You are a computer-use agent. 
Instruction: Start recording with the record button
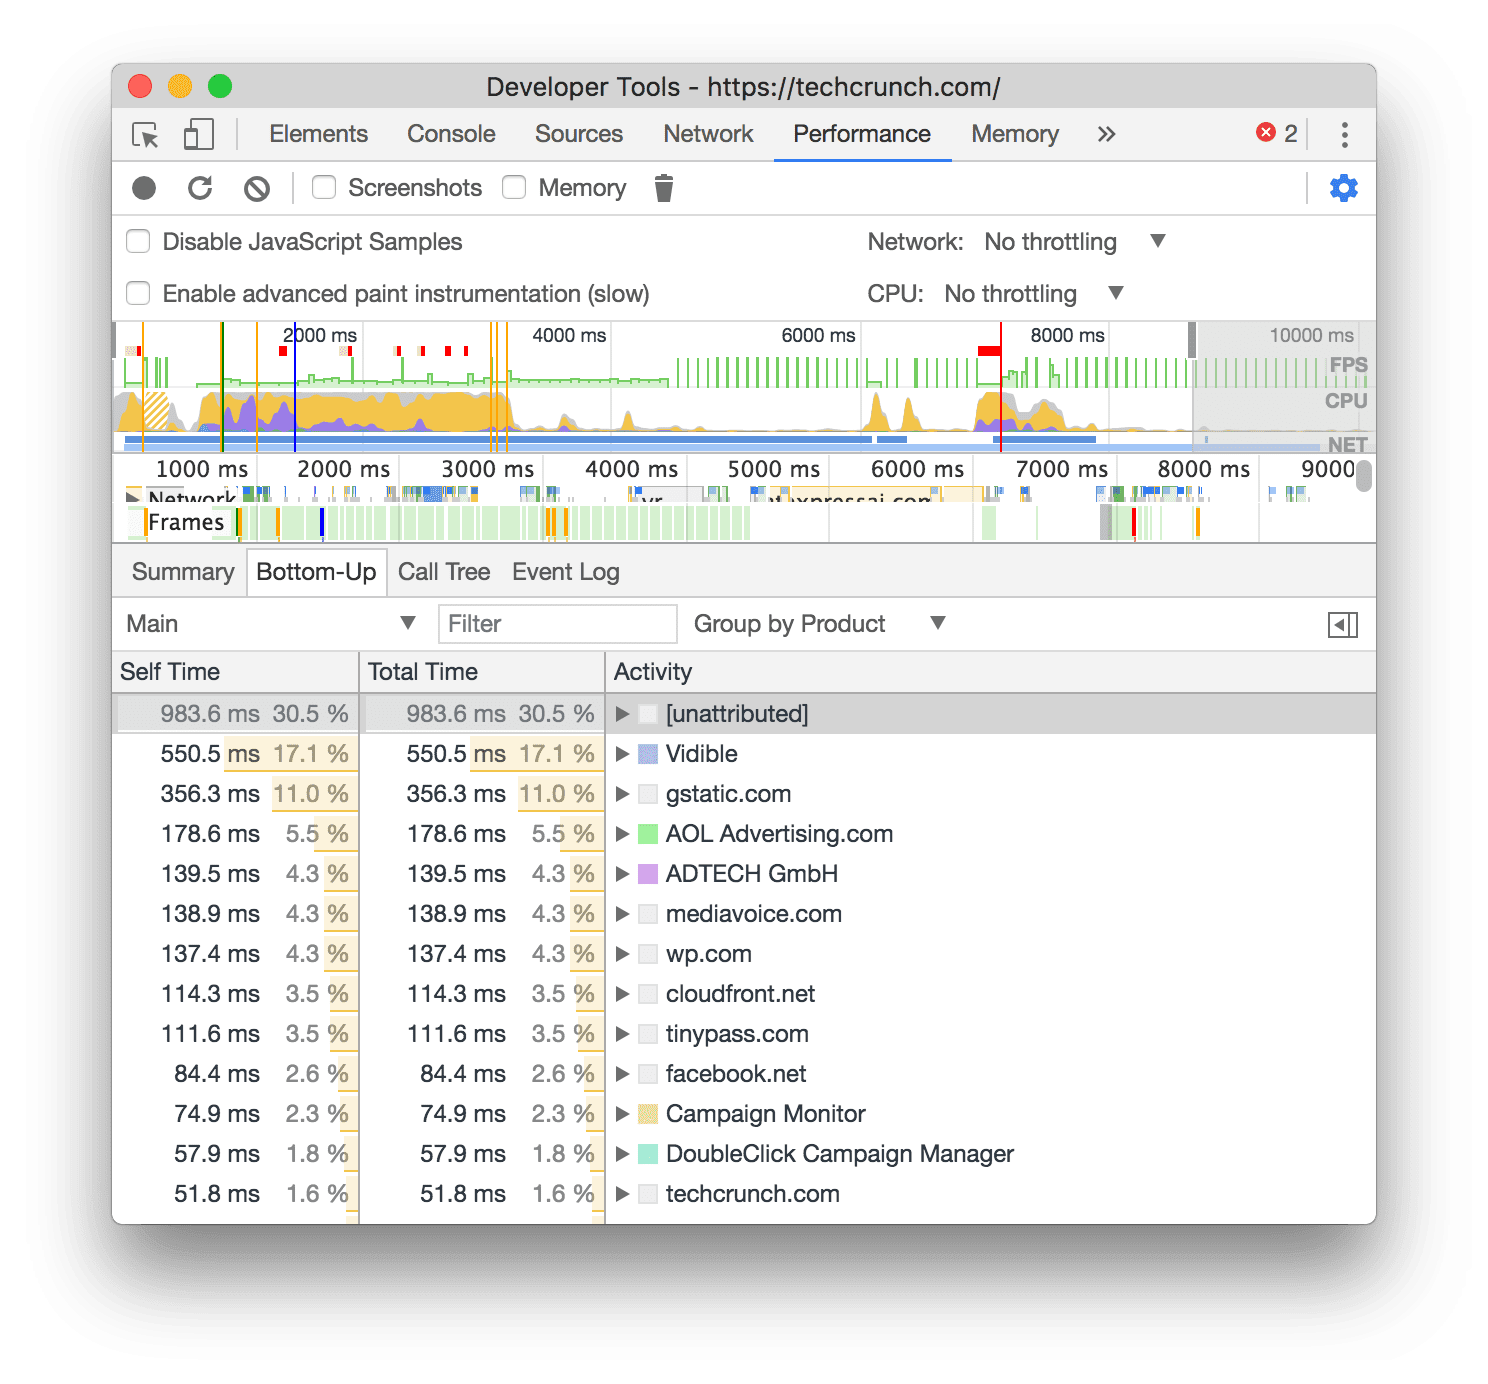click(146, 187)
